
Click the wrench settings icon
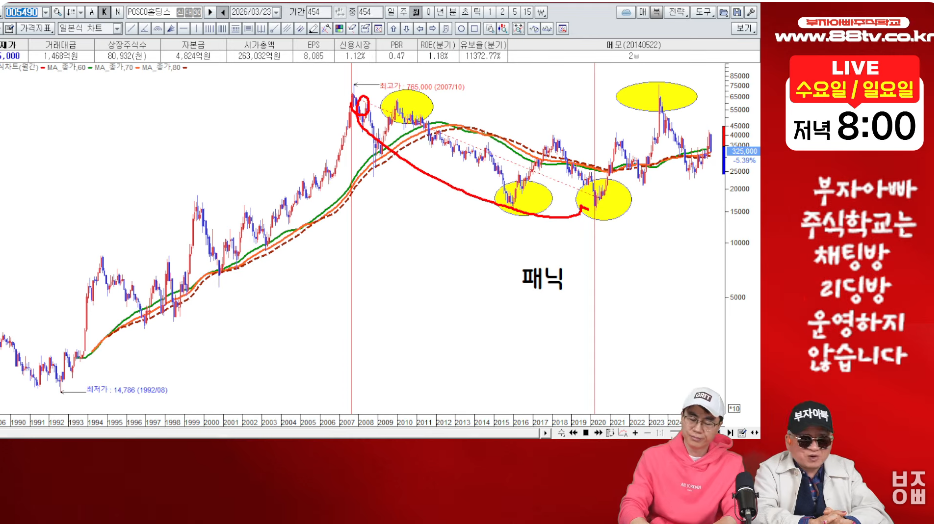(750, 12)
